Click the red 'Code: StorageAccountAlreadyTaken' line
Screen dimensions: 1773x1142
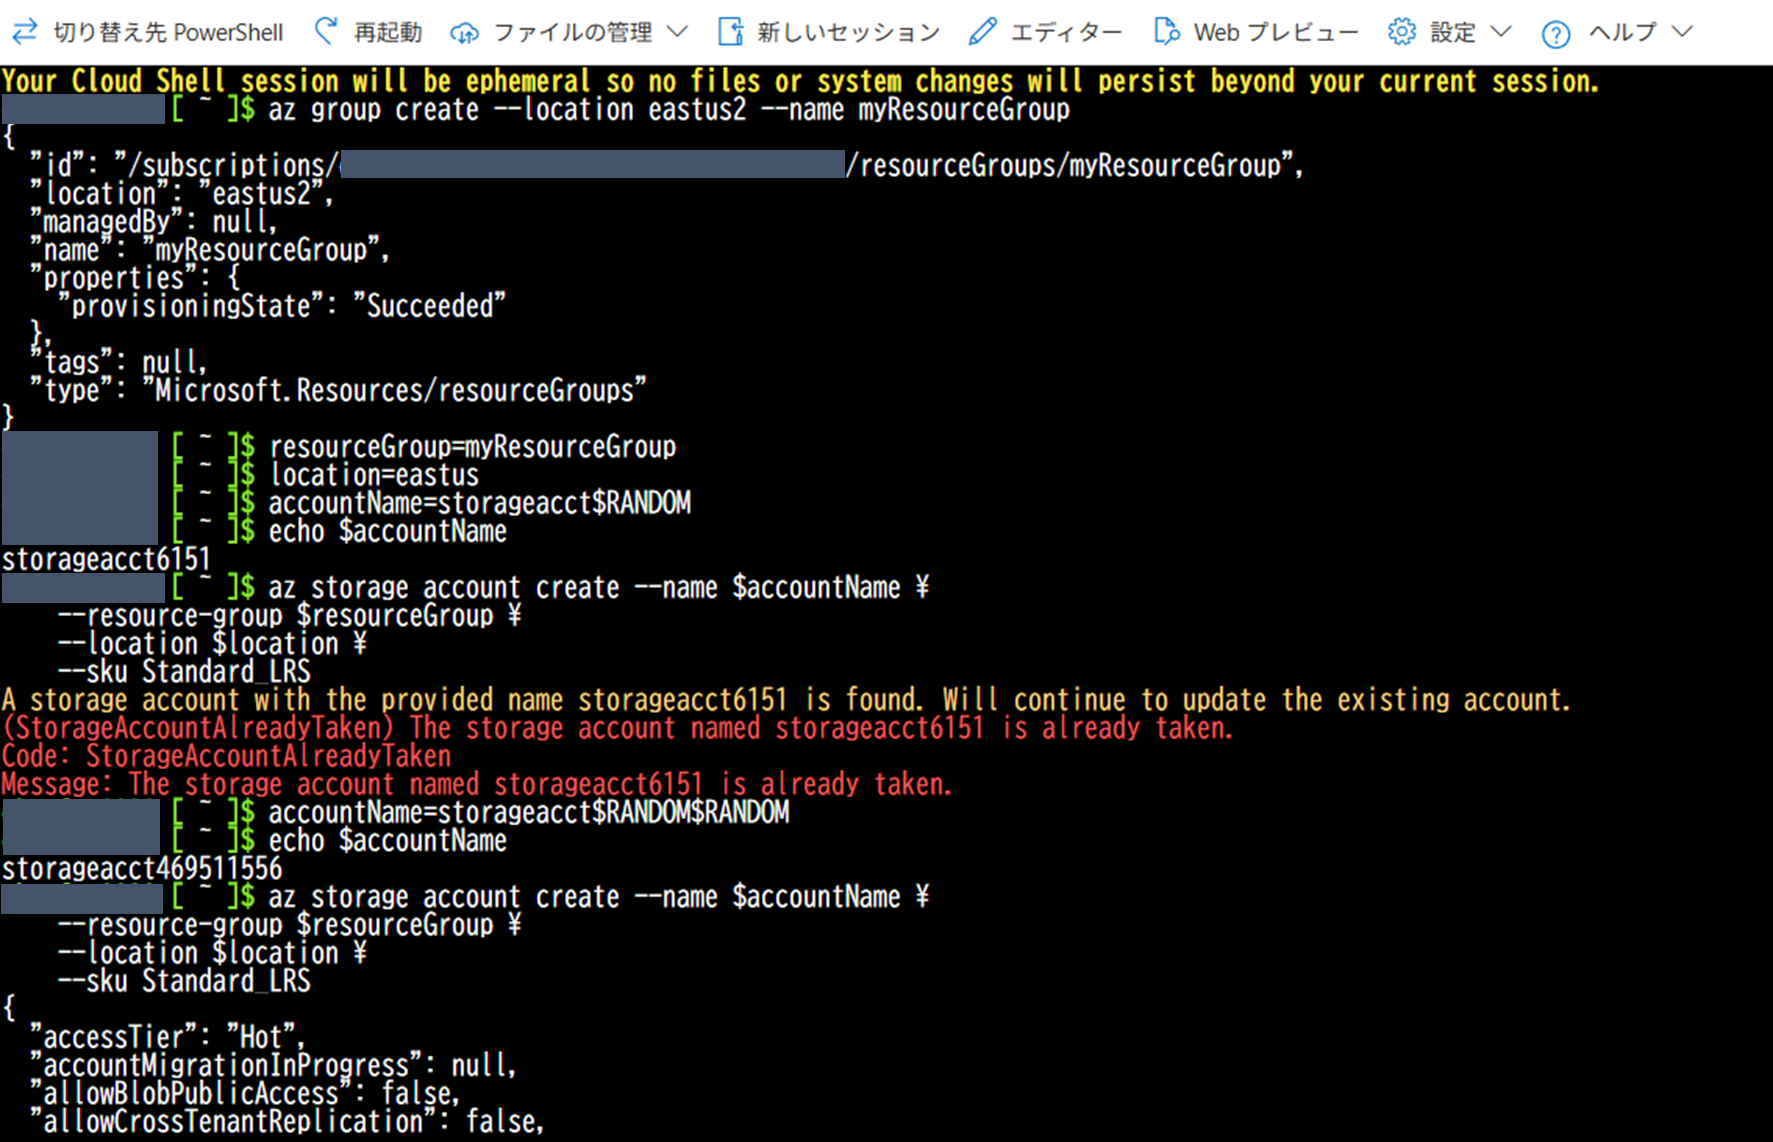(226, 756)
